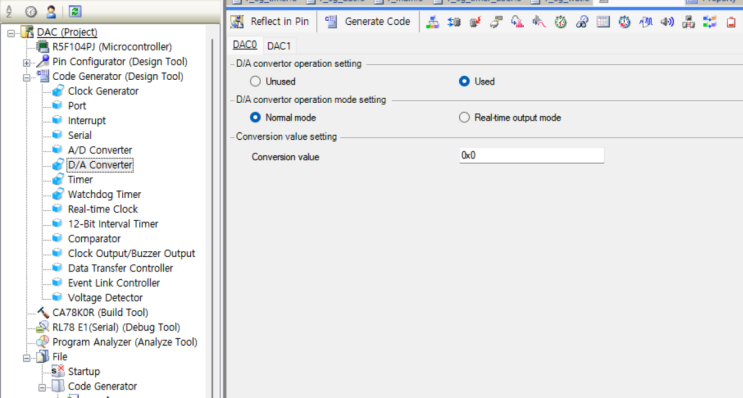Collapse the Code Generator folder under File
The width and height of the screenshot is (743, 398).
coord(42,388)
